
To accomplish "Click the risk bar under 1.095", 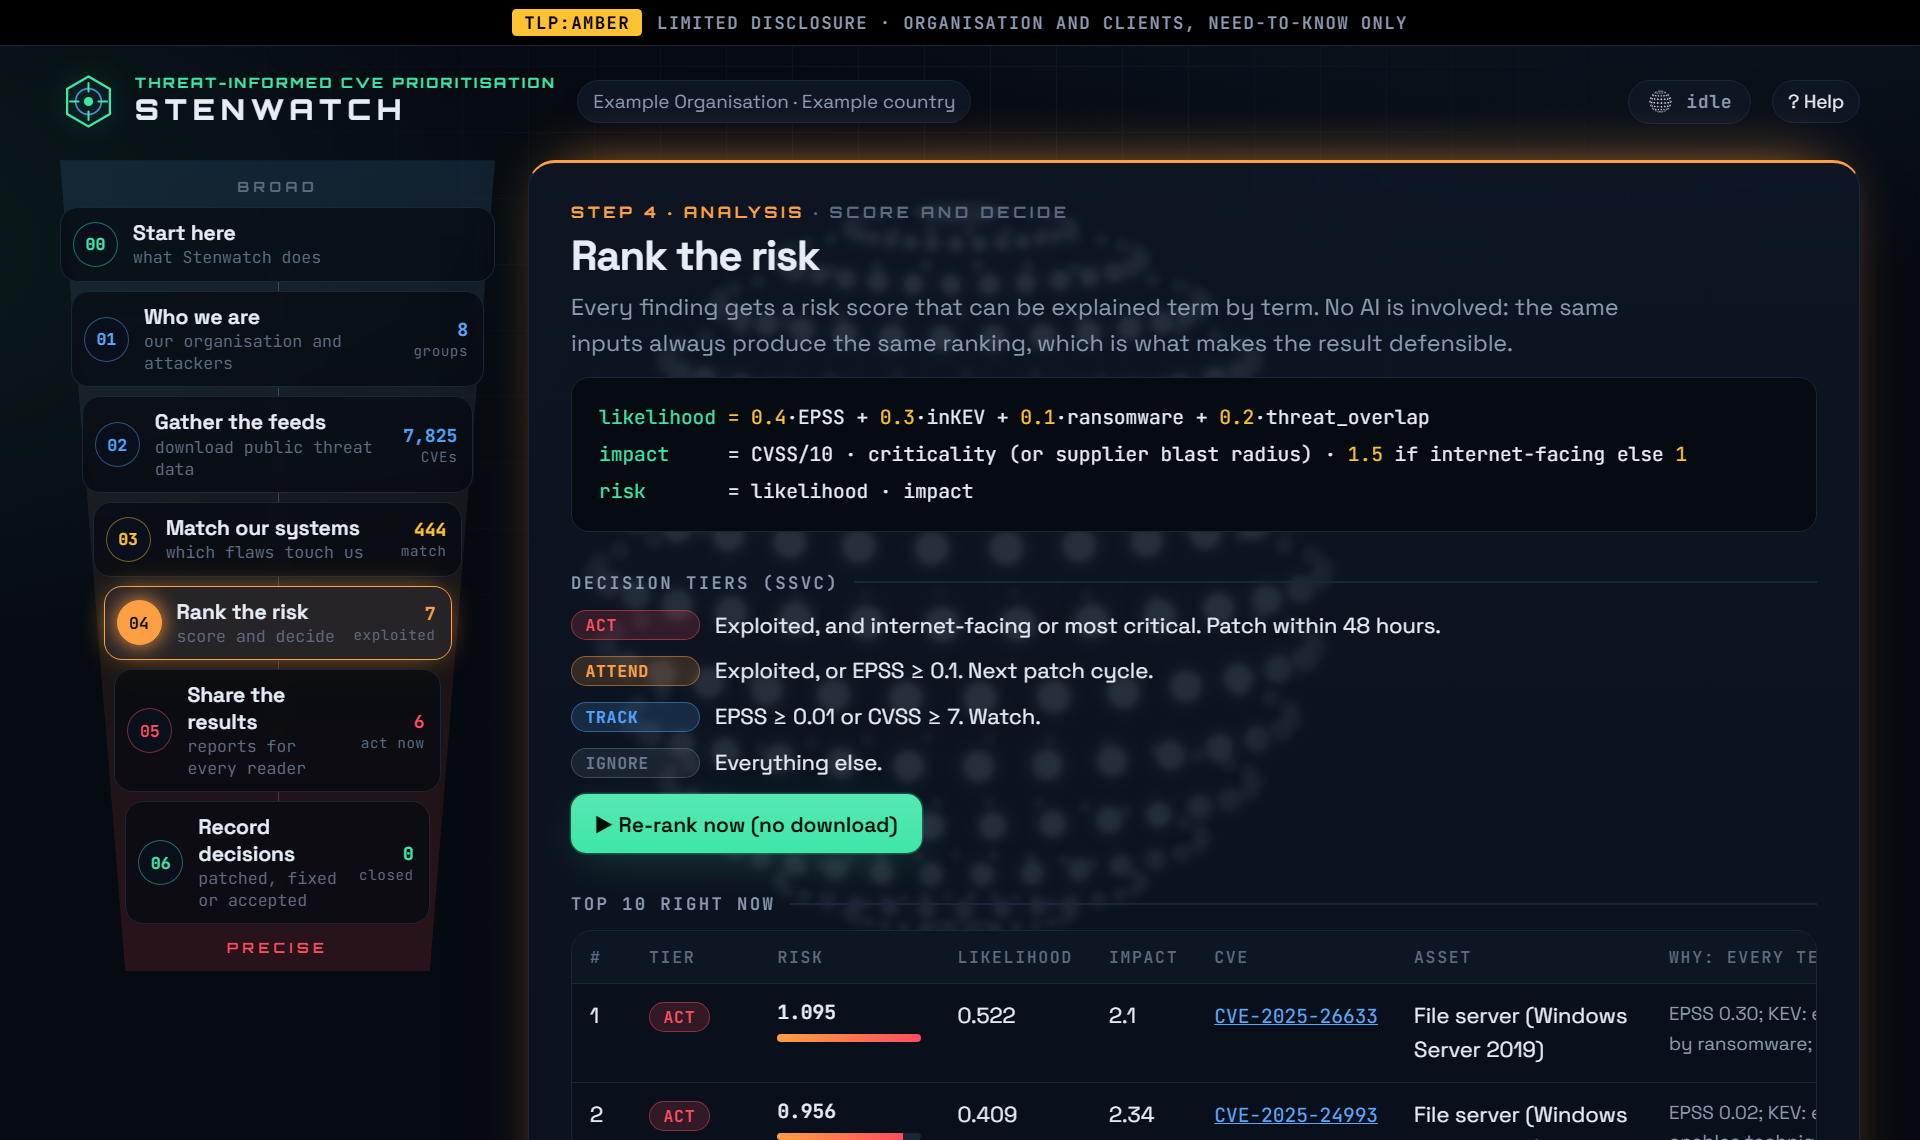I will [x=848, y=1038].
